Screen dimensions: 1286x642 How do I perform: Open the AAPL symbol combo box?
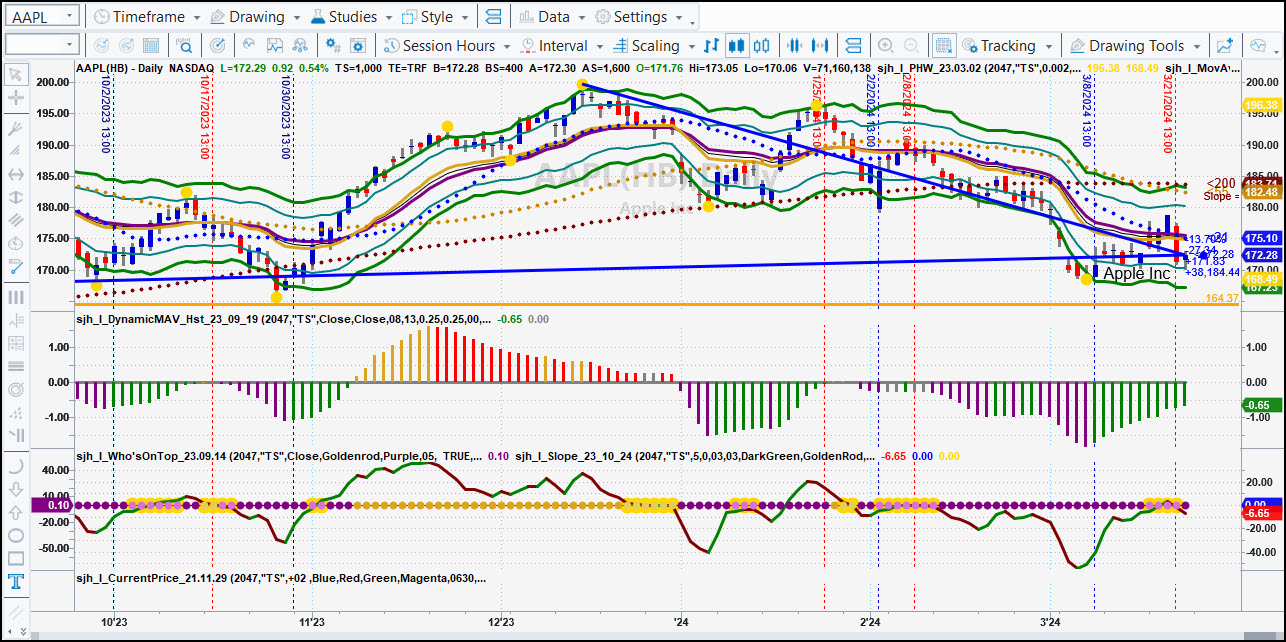(41, 17)
